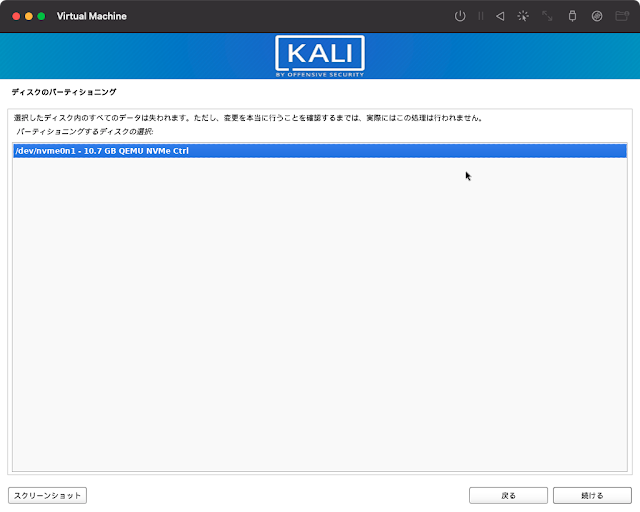This screenshot has height=512, width=640.
Task: Click the restart triangle icon
Action: pos(500,16)
